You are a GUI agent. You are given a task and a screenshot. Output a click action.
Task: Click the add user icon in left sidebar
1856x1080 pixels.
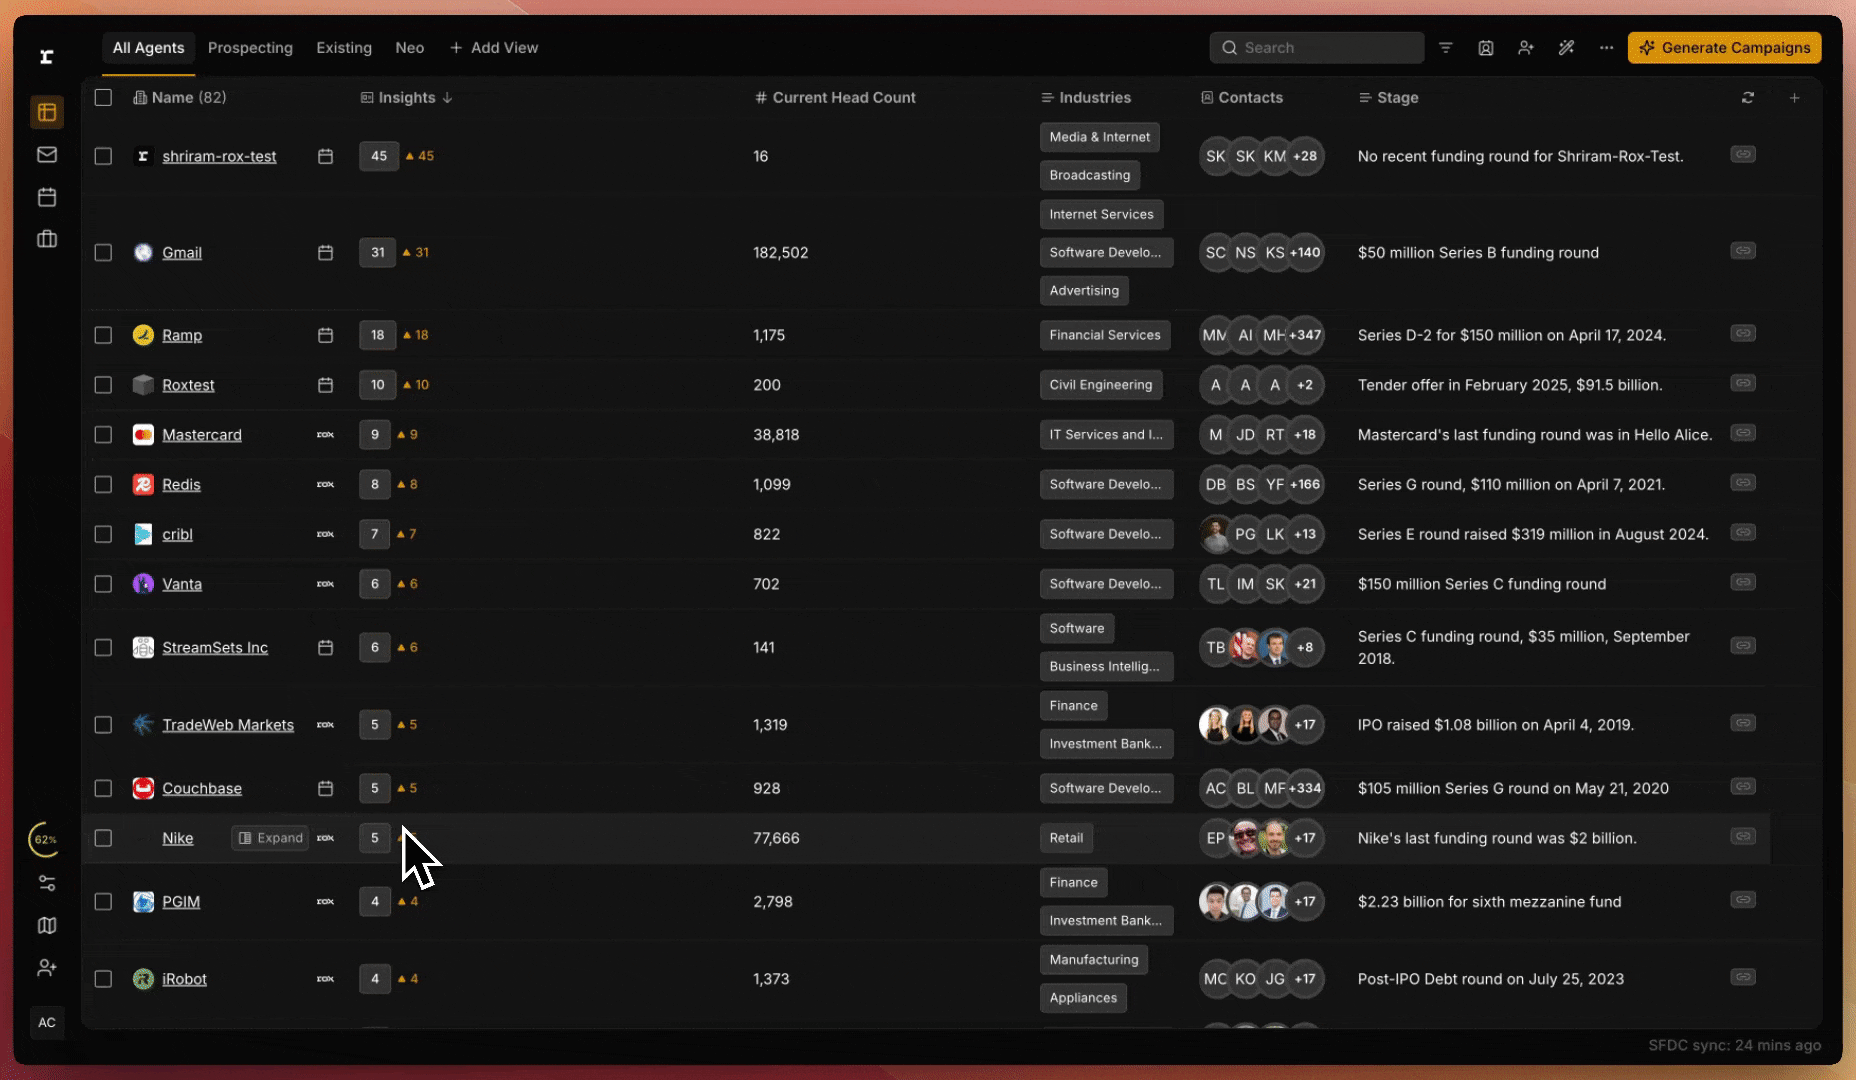tap(47, 968)
